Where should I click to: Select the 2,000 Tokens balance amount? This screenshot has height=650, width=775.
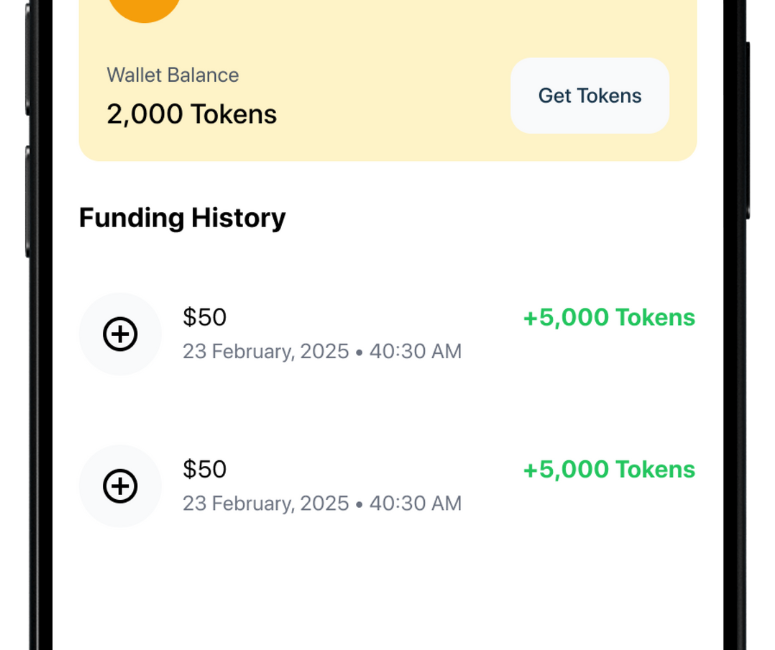(x=192, y=114)
